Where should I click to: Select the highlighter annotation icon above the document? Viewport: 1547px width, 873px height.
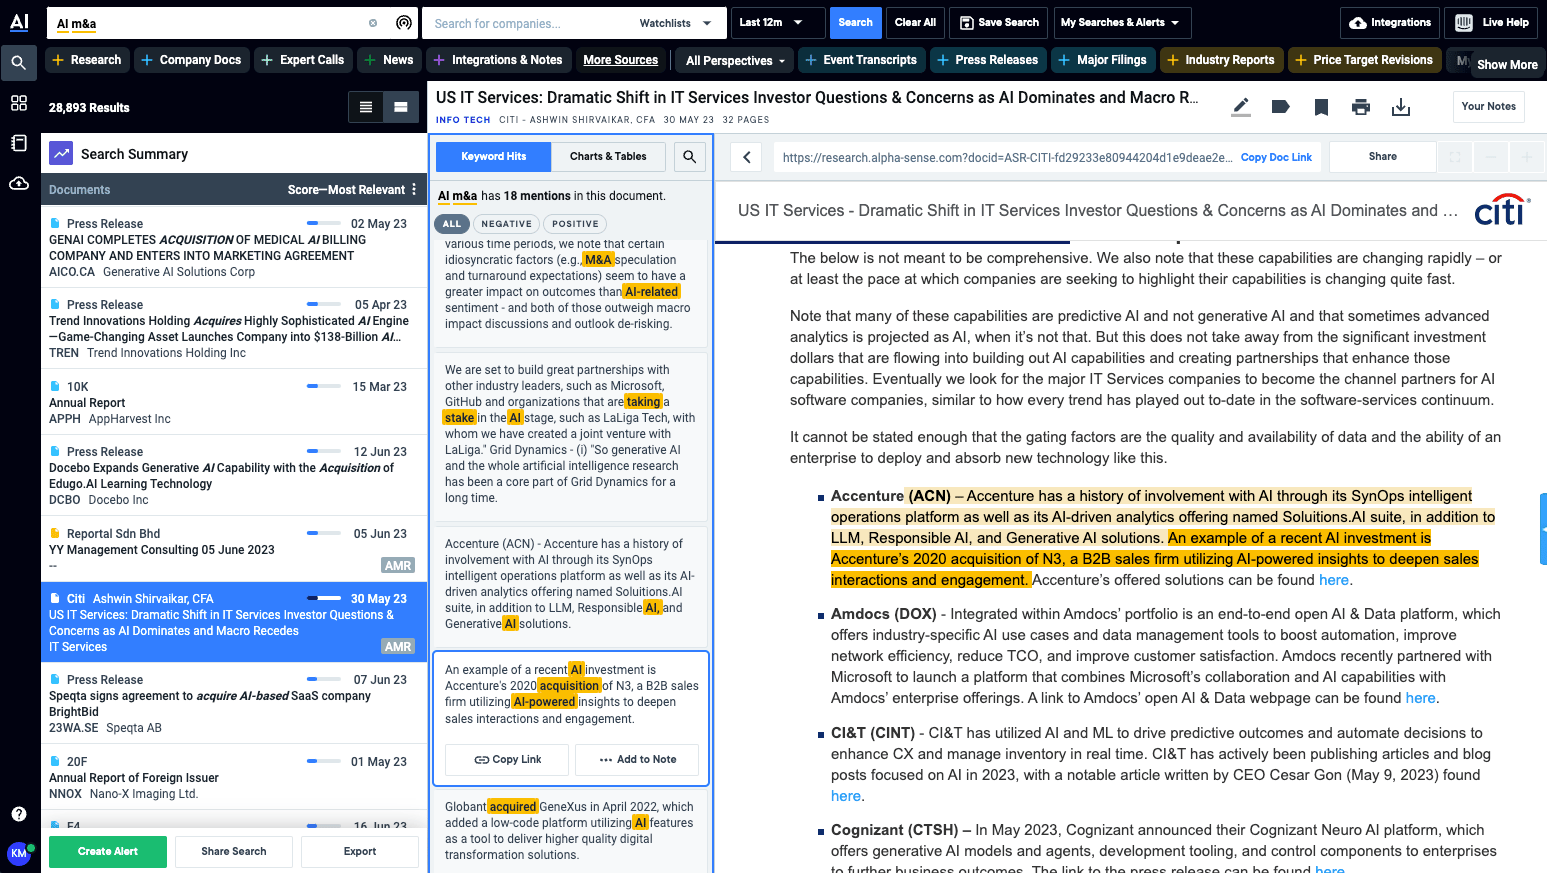coord(1240,107)
